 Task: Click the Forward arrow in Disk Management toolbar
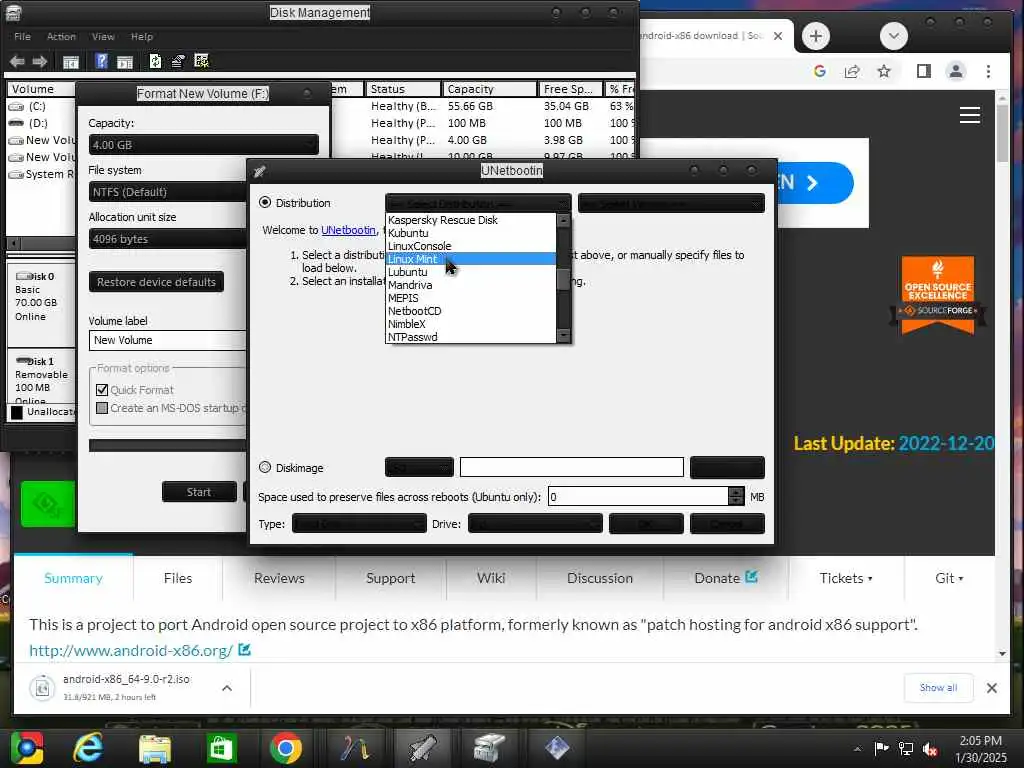click(40, 61)
